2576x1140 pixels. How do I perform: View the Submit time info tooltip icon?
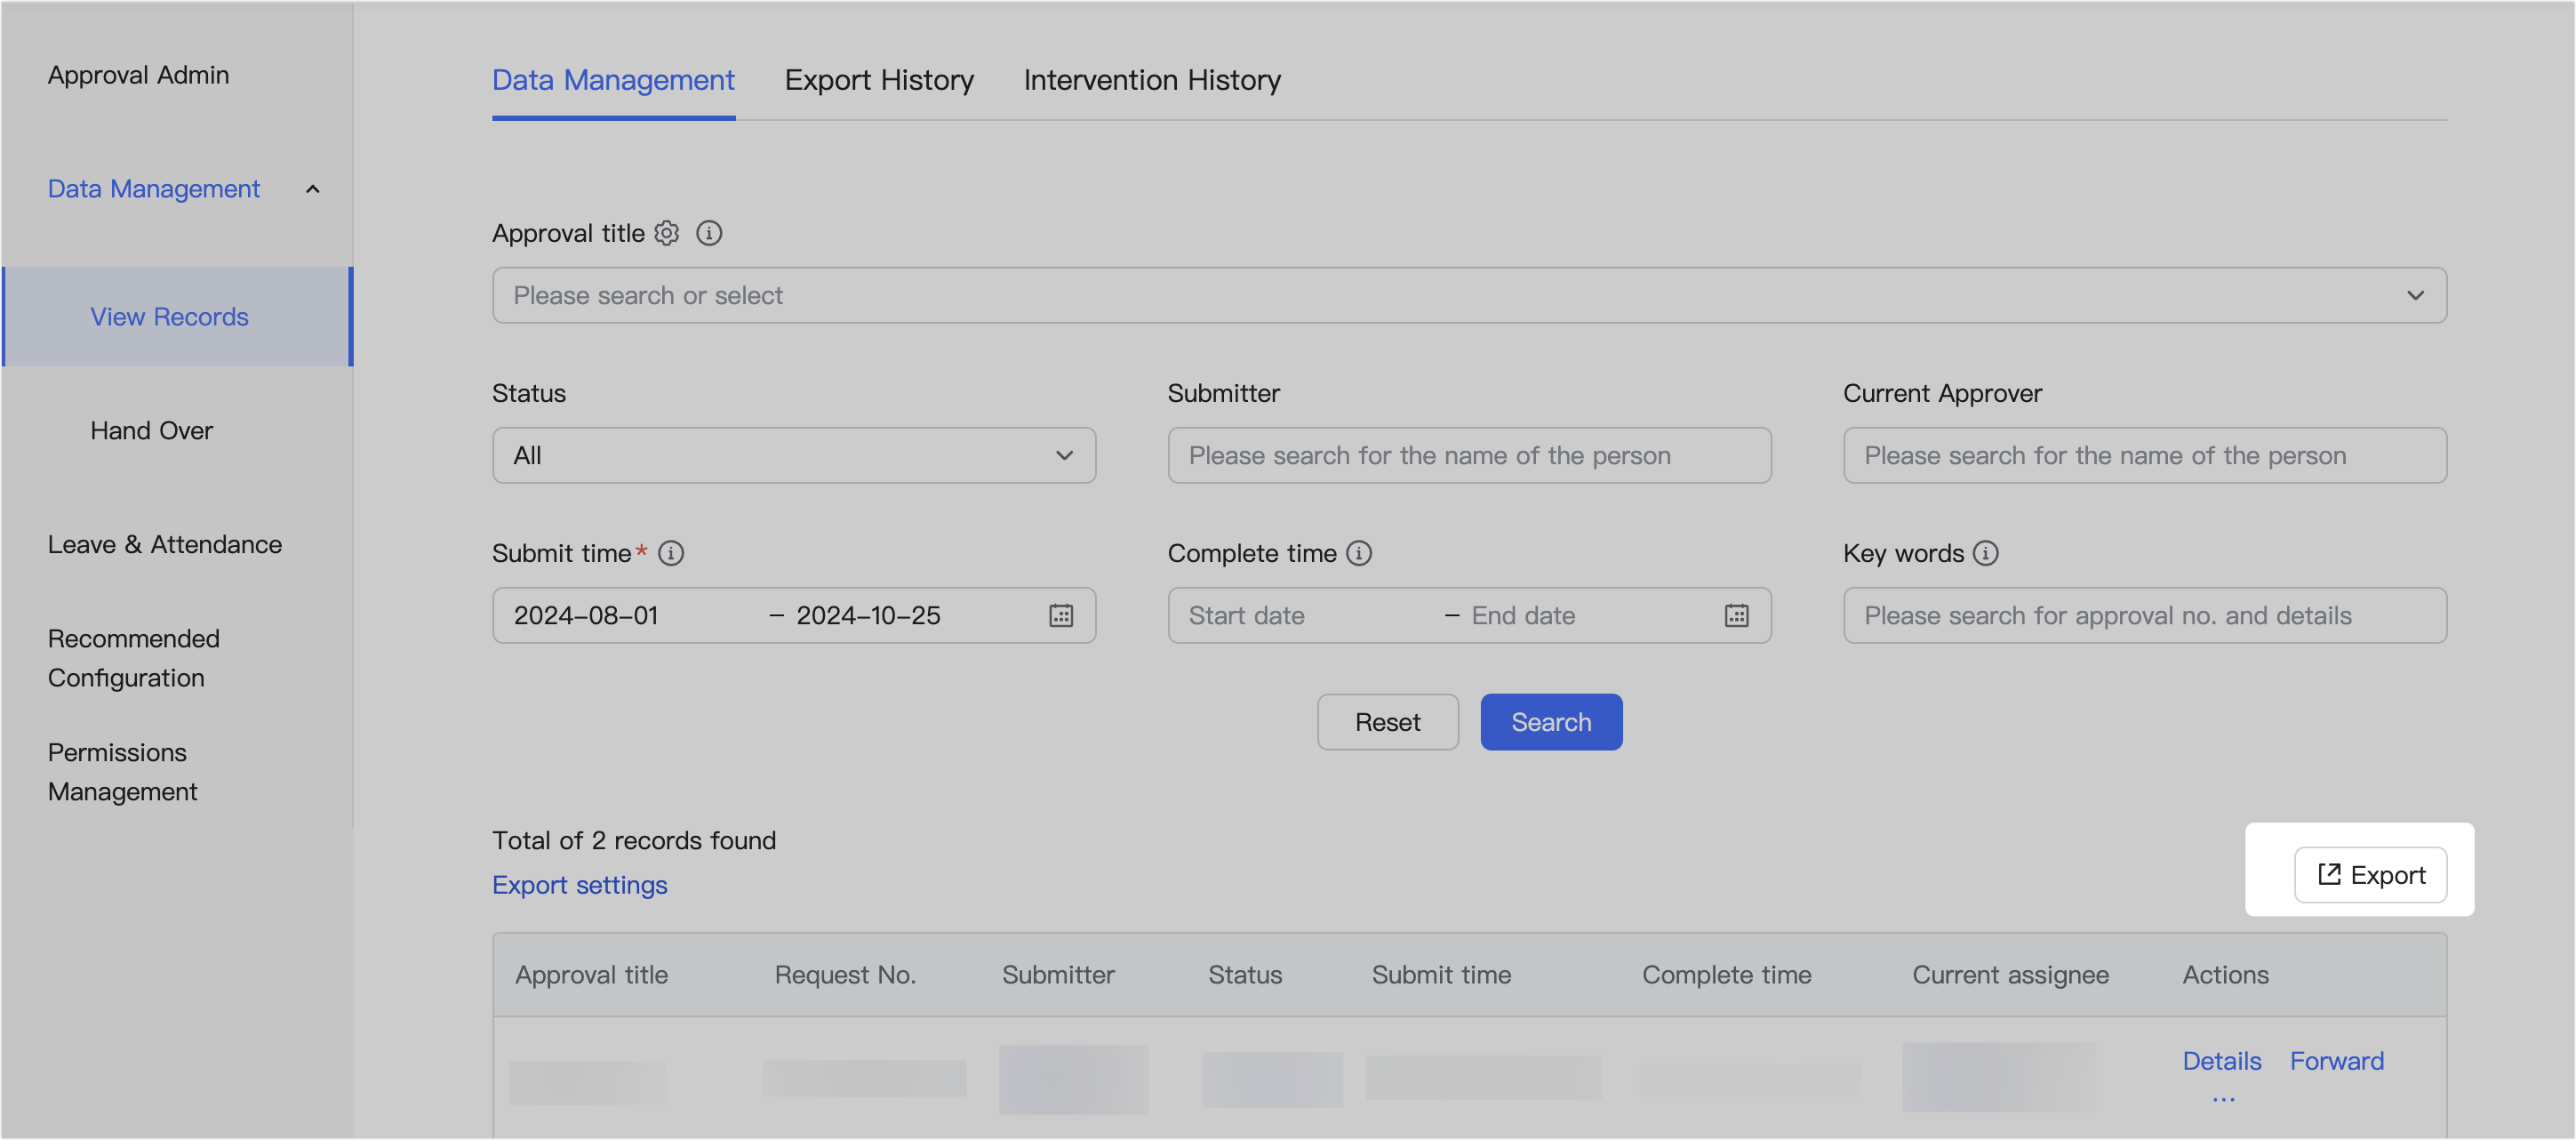pos(672,553)
